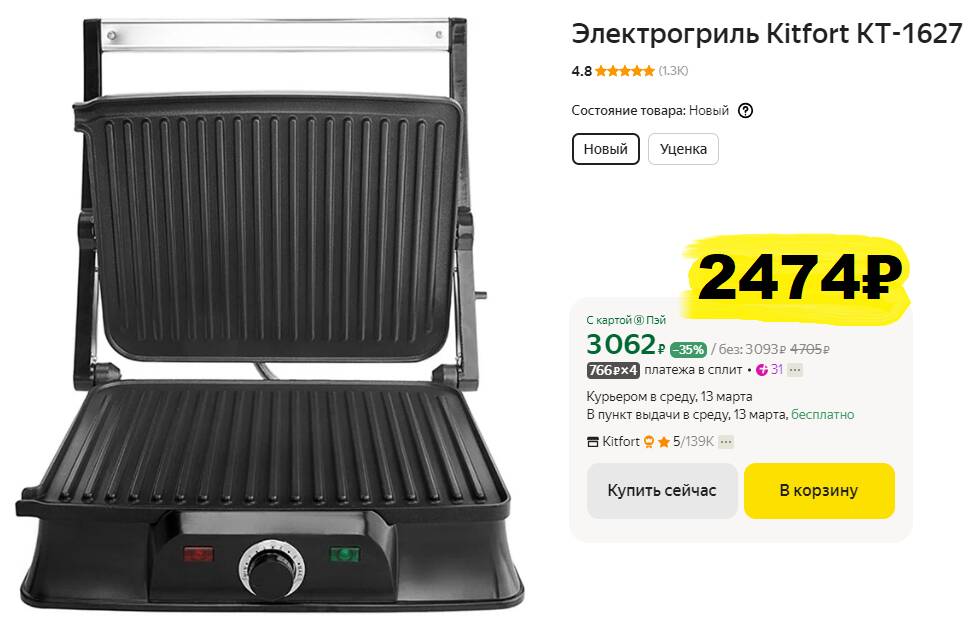
Task: Click the green -35% discount badge
Action: 688,350
